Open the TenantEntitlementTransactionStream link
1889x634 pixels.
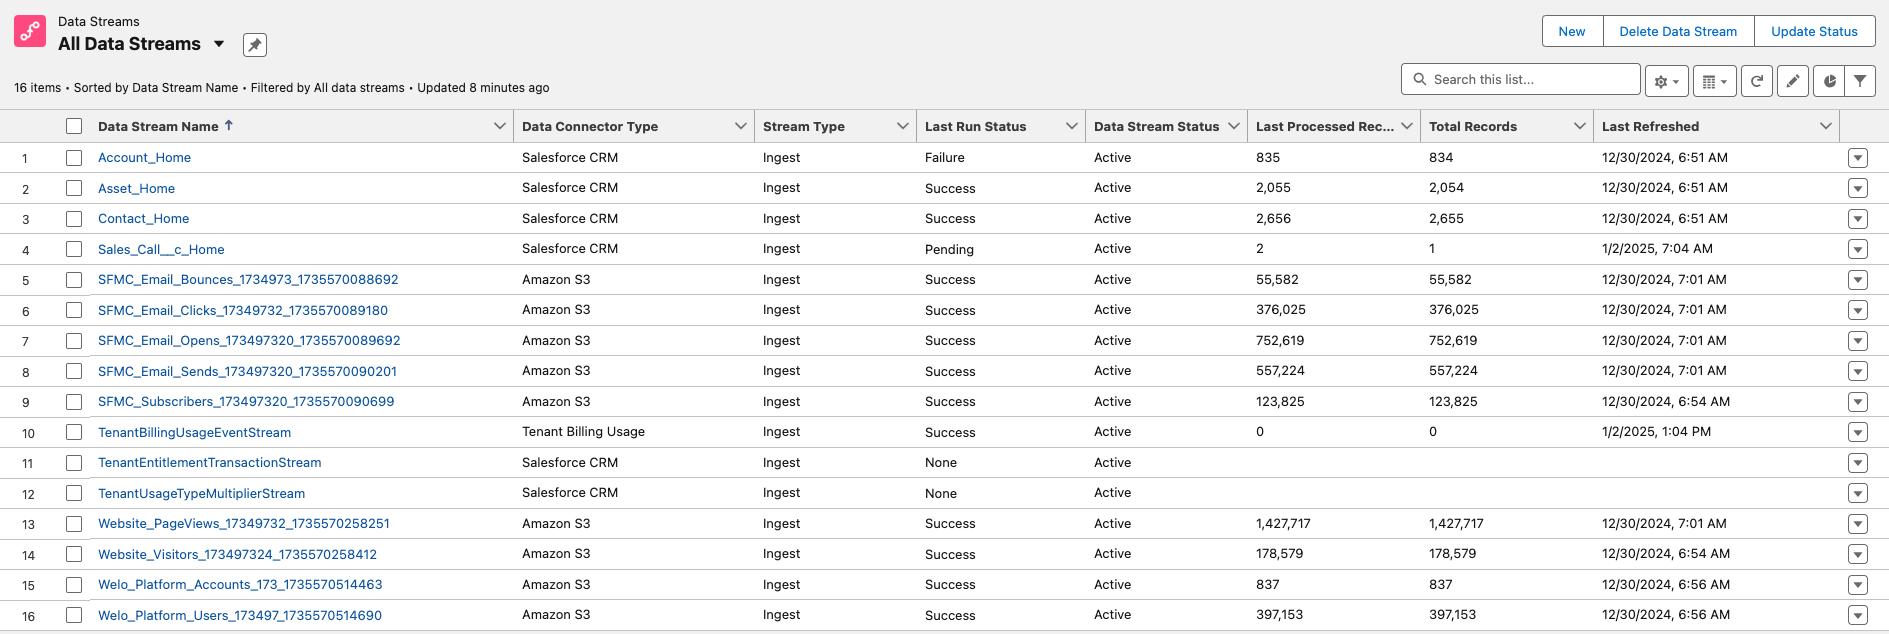209,463
